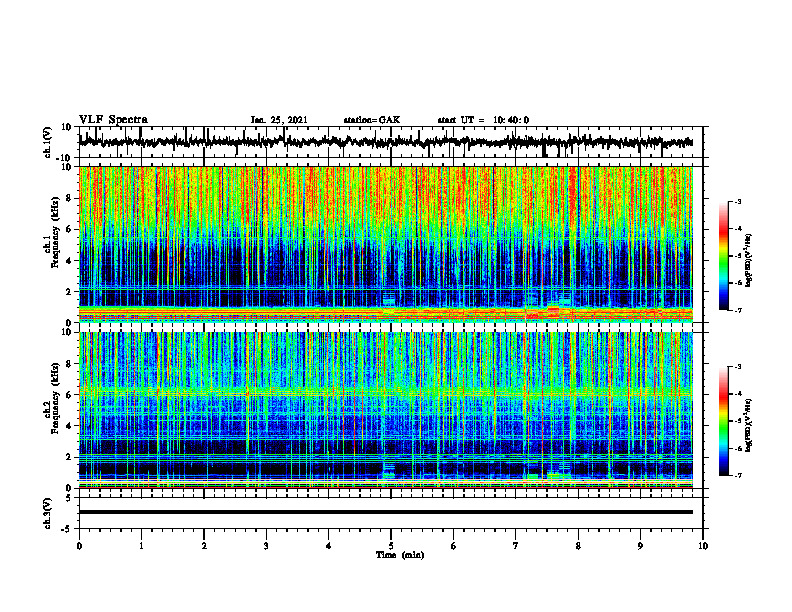Click the "4" kHz tick of ch.2 spectrogram
This screenshot has height=612, width=792.
pyautogui.click(x=69, y=426)
